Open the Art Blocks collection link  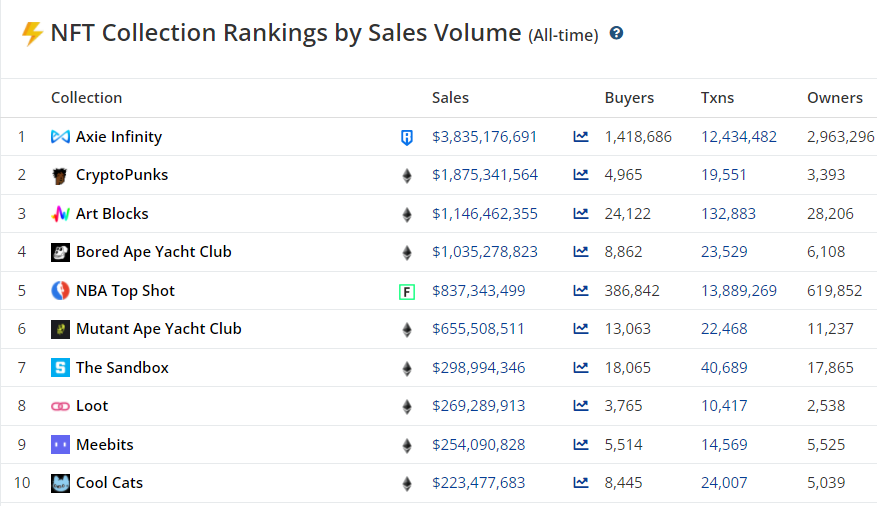pos(112,214)
